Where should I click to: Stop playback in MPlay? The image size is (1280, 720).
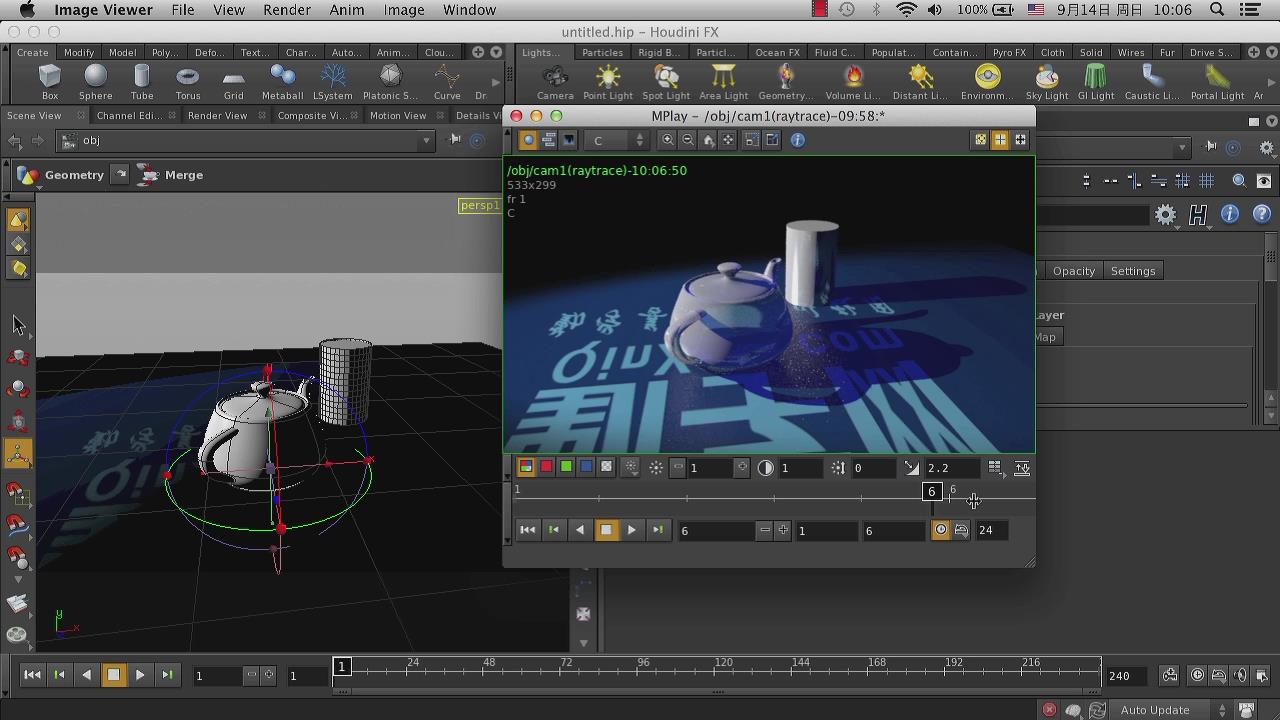606,530
